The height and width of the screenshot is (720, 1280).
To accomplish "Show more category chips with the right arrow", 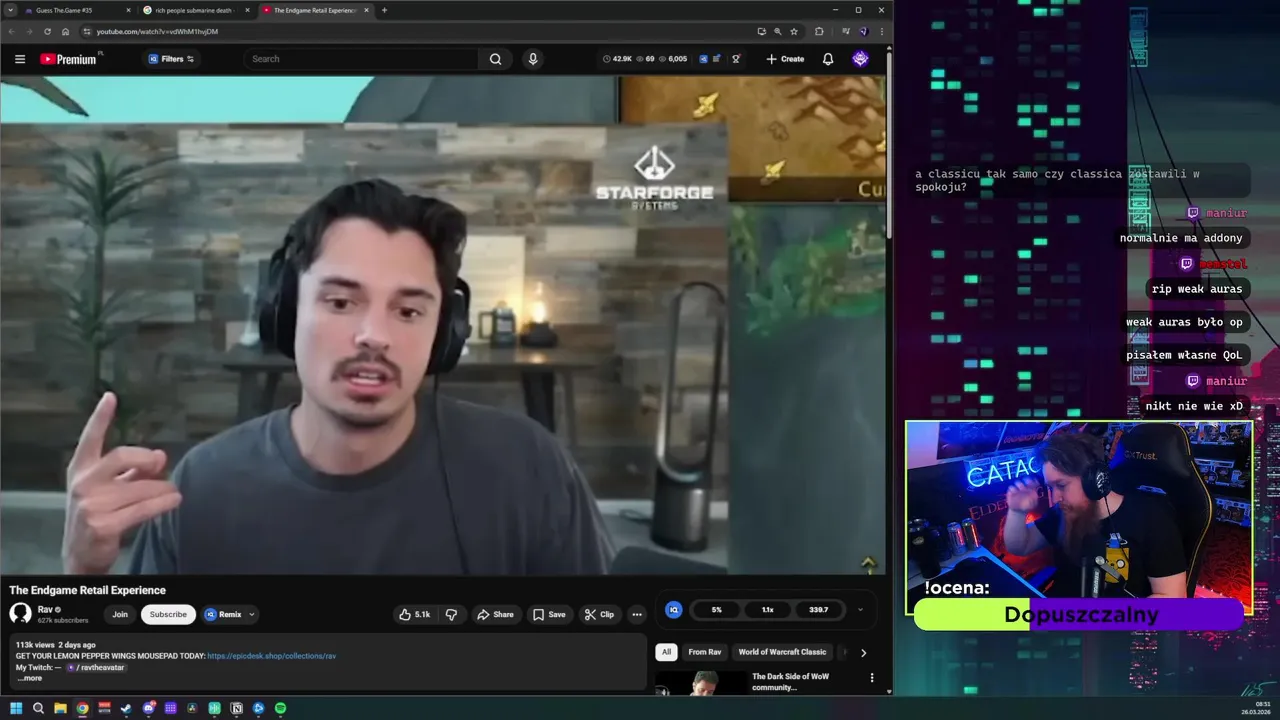I will coord(863,652).
